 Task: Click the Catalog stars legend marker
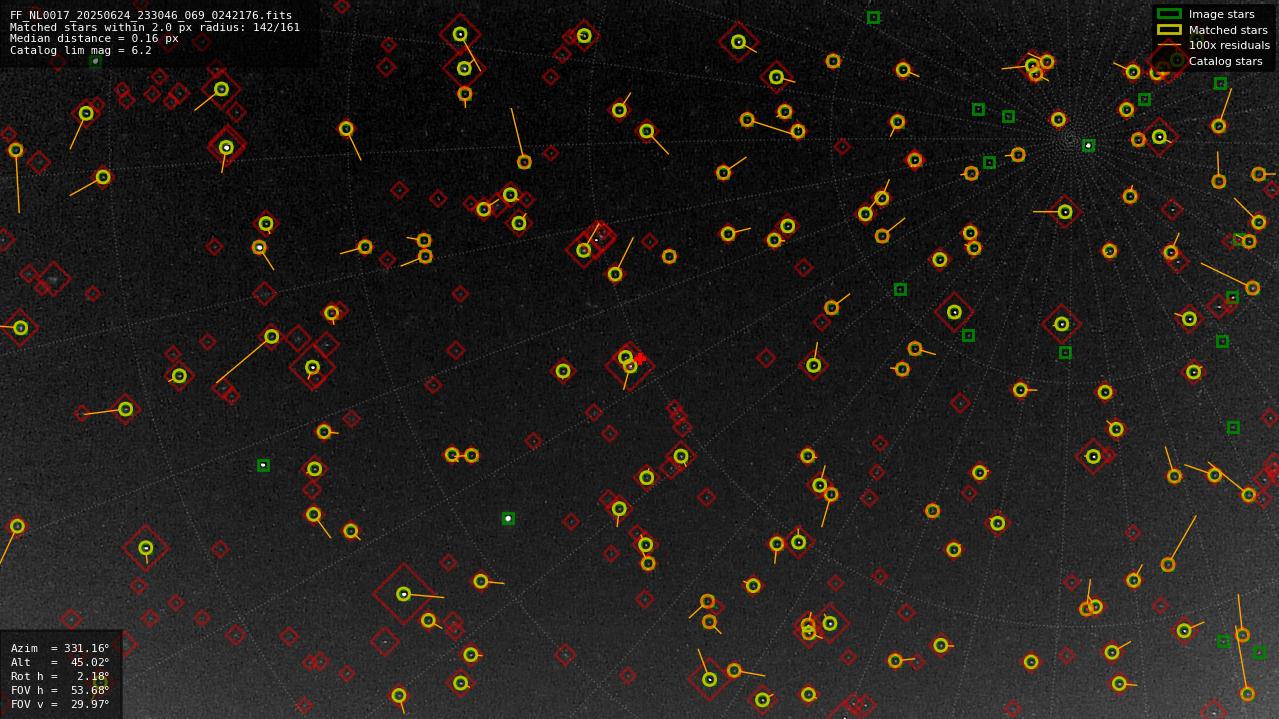1169,61
